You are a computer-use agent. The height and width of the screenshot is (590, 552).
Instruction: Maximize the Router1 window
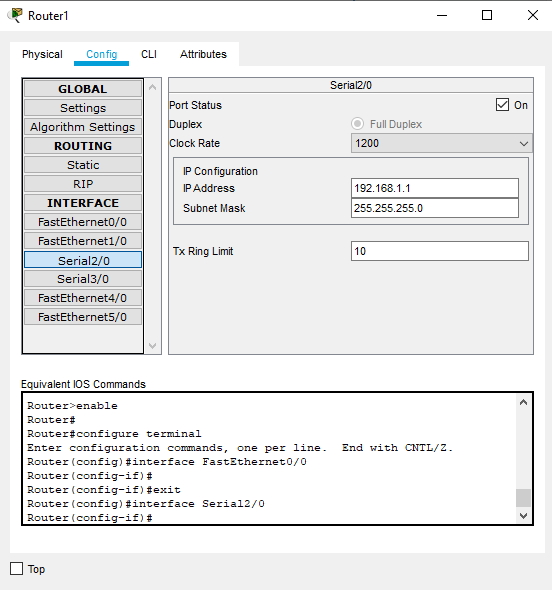pos(487,15)
